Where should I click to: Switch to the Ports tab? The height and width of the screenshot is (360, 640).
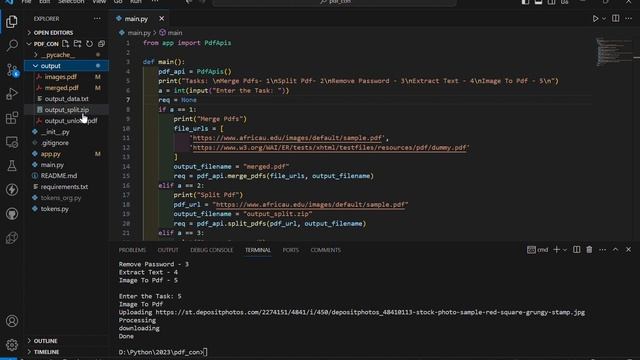(x=291, y=250)
